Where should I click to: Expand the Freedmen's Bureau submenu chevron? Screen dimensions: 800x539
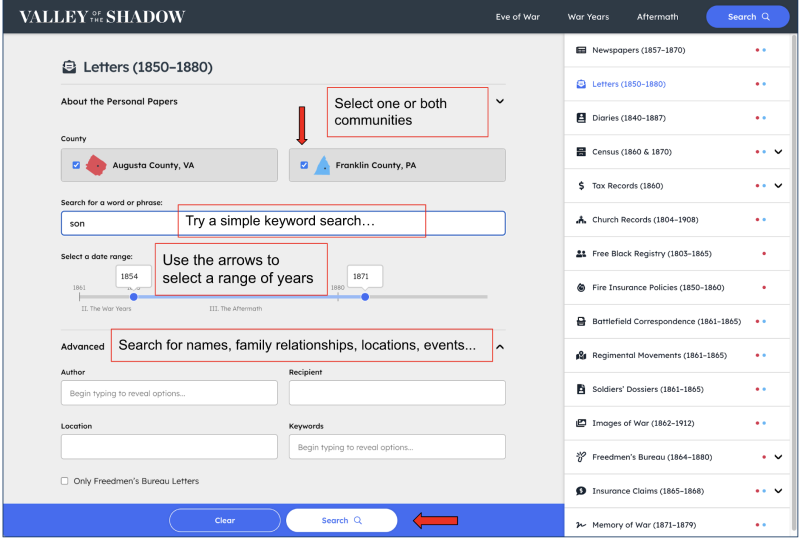pos(778,457)
